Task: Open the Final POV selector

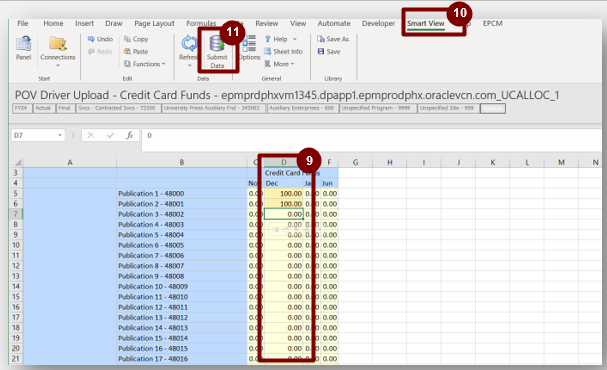Action: pyautogui.click(x=65, y=108)
